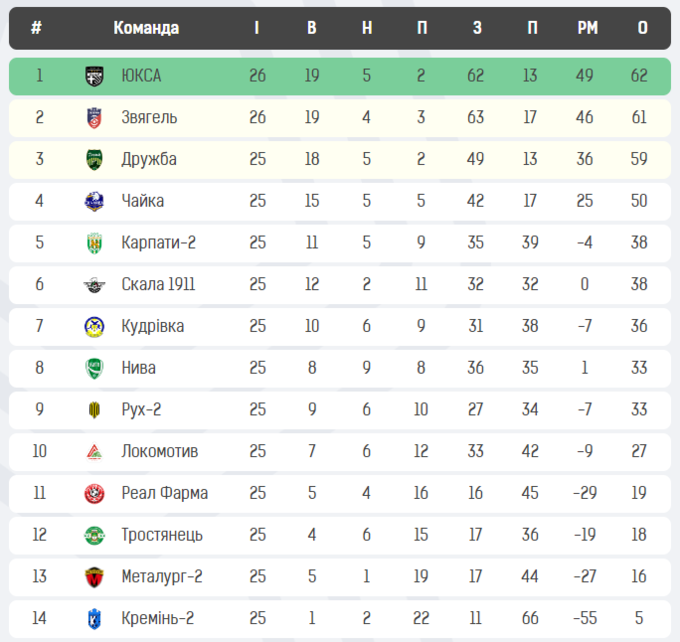Click the ЮКСА team logo icon
This screenshot has width=680, height=642.
tap(94, 76)
